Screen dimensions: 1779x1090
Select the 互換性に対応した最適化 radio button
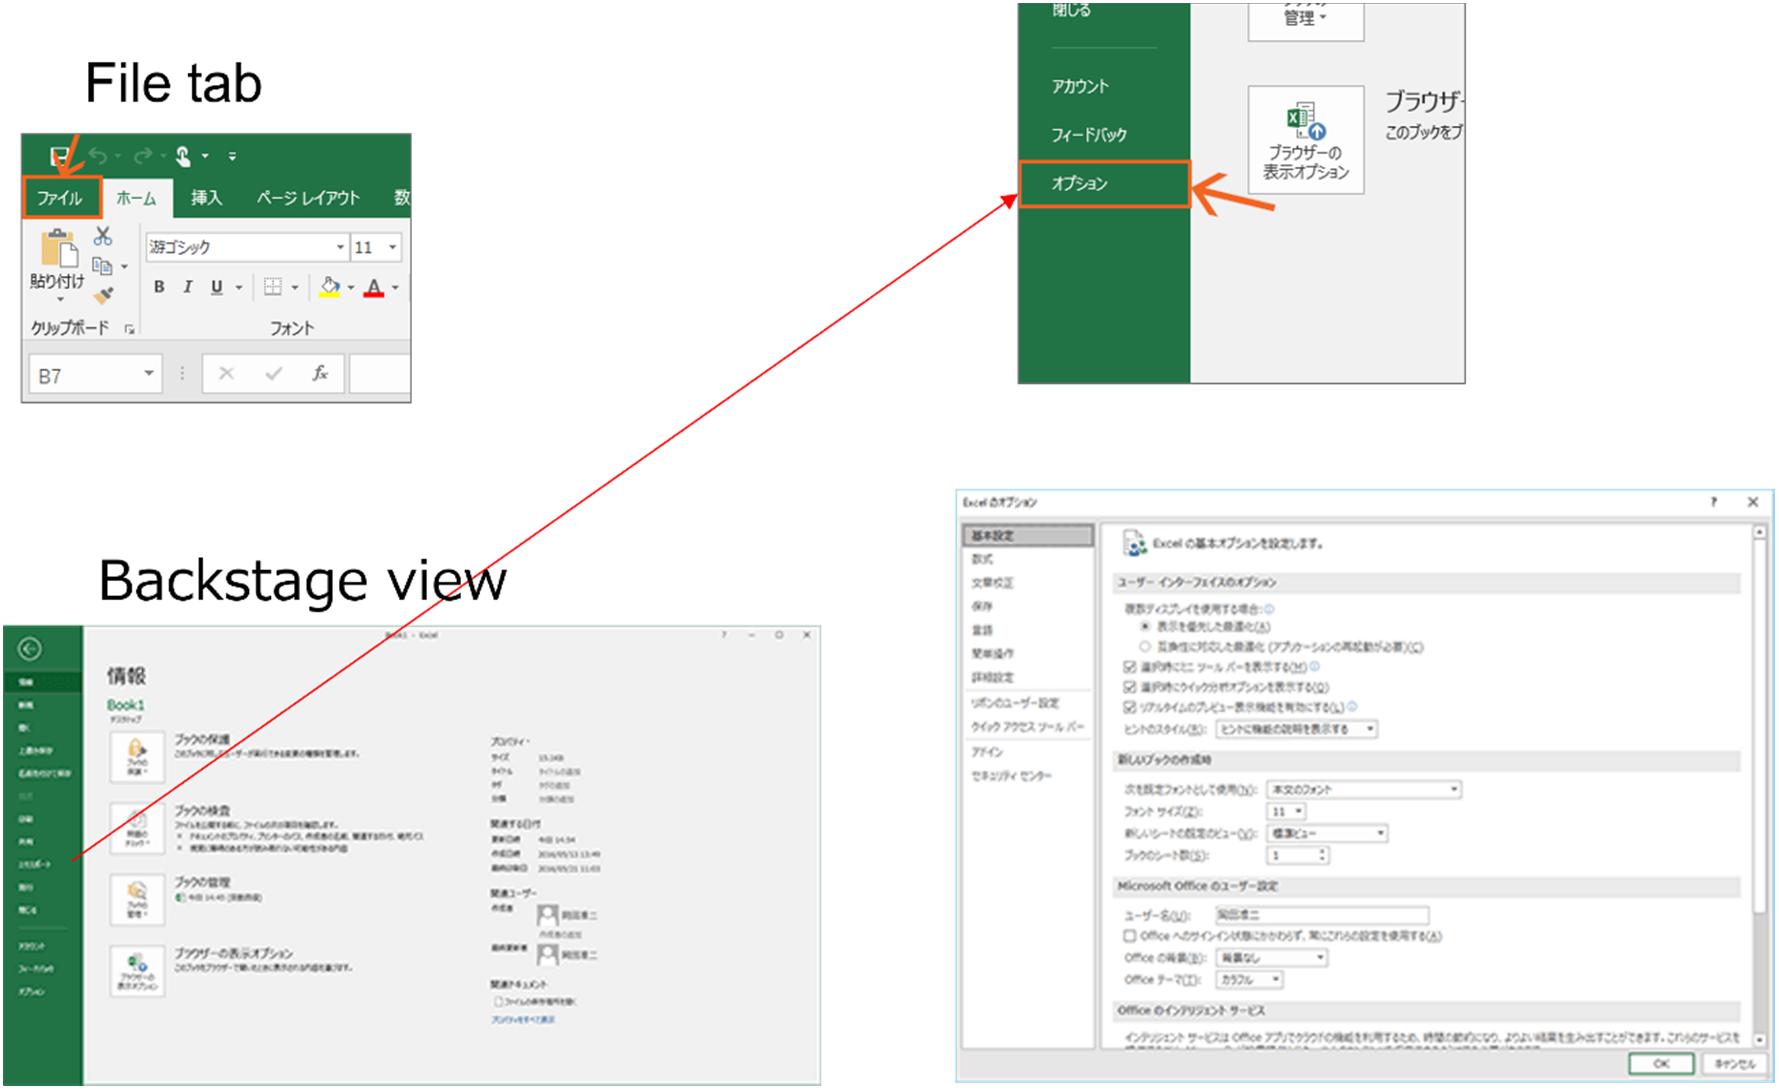tap(1145, 646)
